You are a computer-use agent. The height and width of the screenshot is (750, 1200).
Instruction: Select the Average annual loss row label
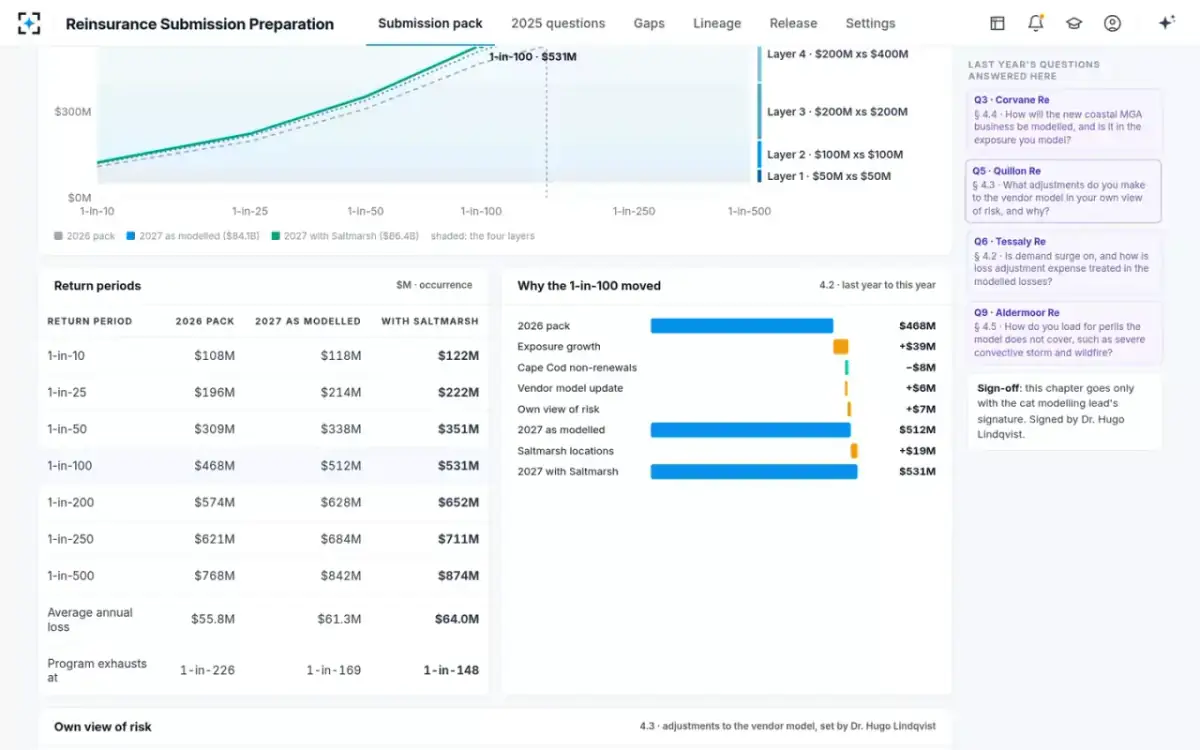click(90, 620)
